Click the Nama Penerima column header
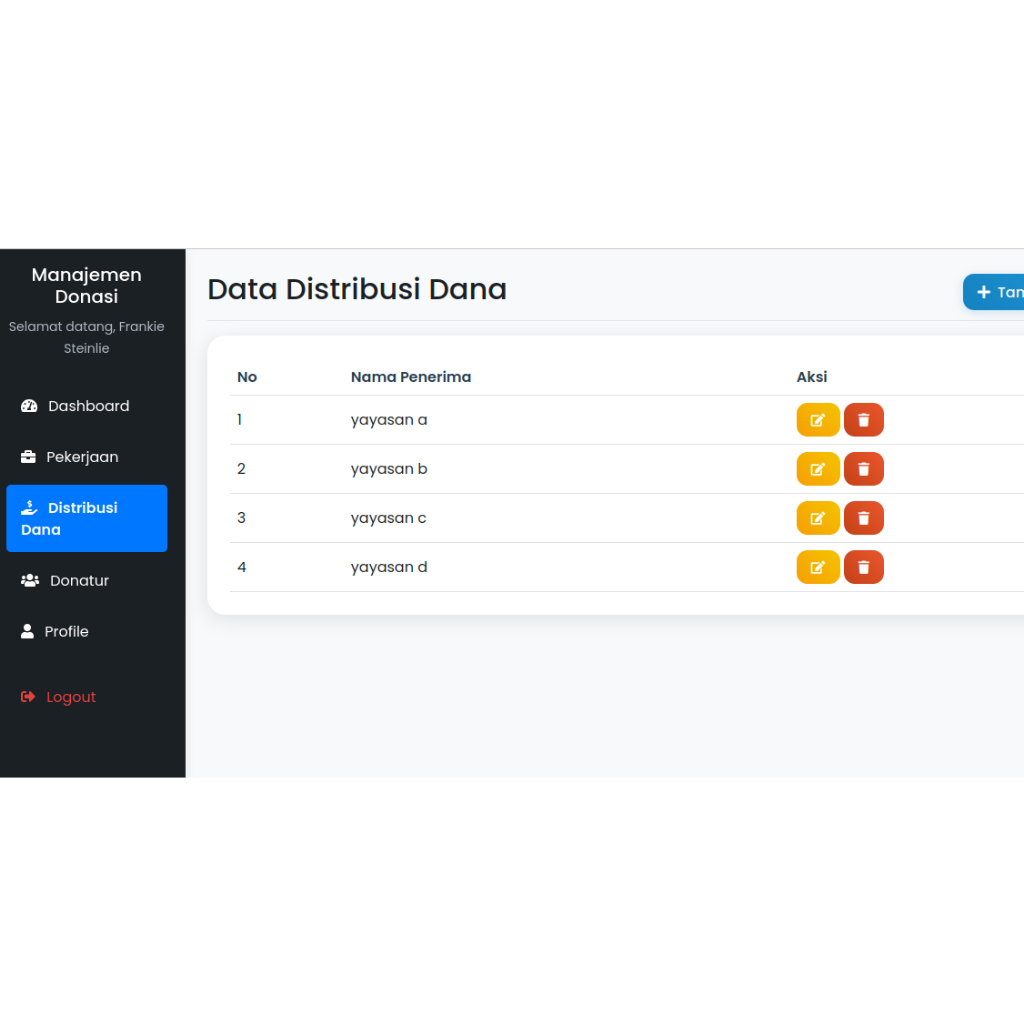Screen dimensions: 1024x1024 click(x=410, y=377)
